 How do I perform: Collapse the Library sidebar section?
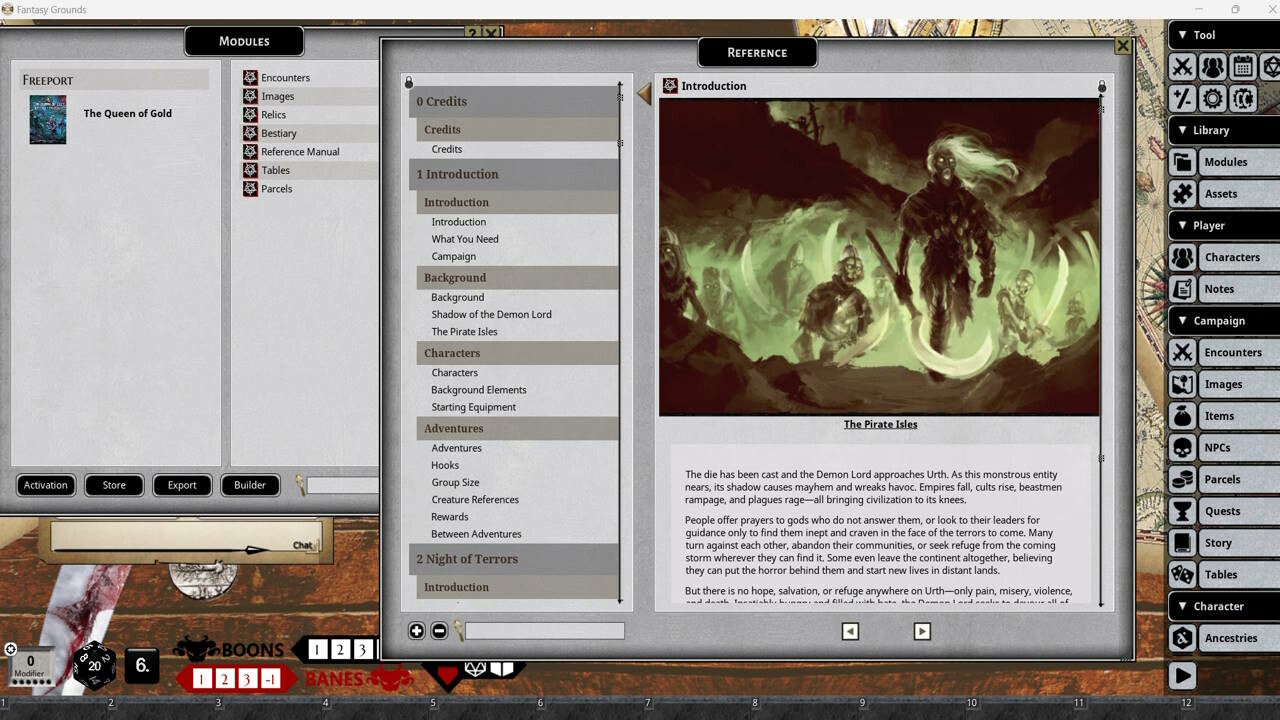[x=1183, y=130]
